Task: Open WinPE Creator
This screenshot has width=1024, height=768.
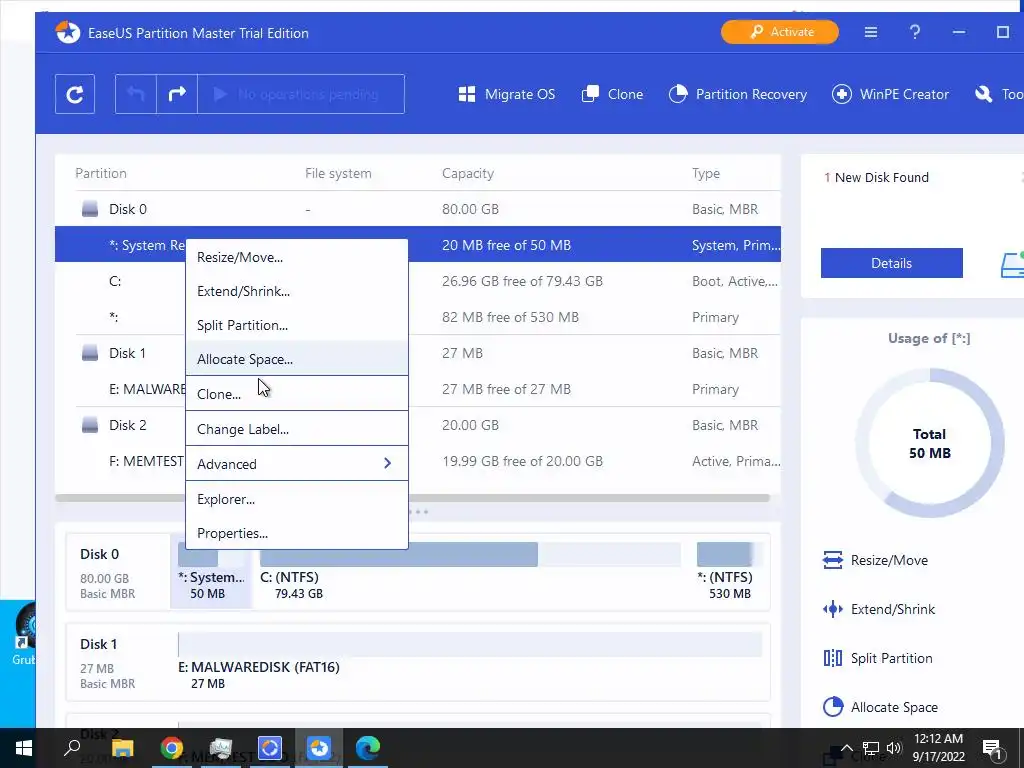Action: pos(890,94)
